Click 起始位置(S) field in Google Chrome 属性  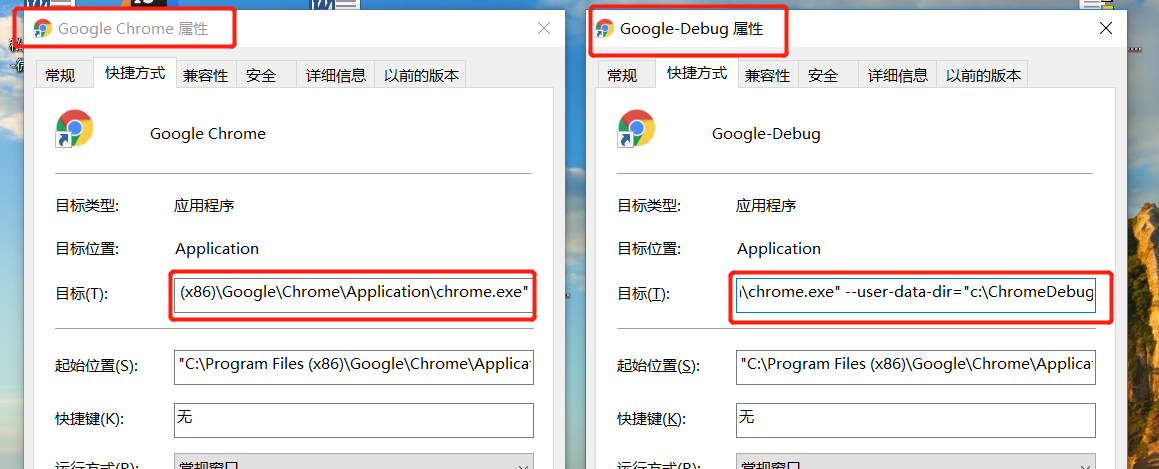354,366
